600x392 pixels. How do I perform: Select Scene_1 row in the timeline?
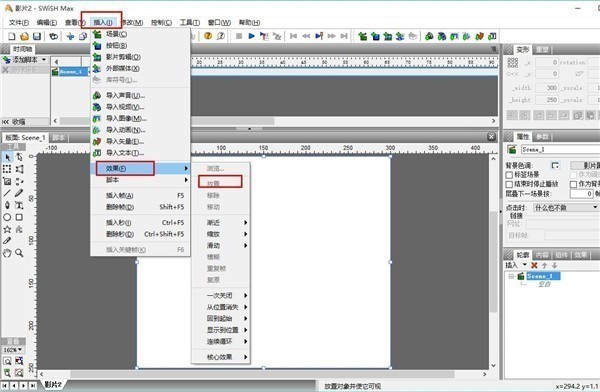pyautogui.click(x=70, y=72)
